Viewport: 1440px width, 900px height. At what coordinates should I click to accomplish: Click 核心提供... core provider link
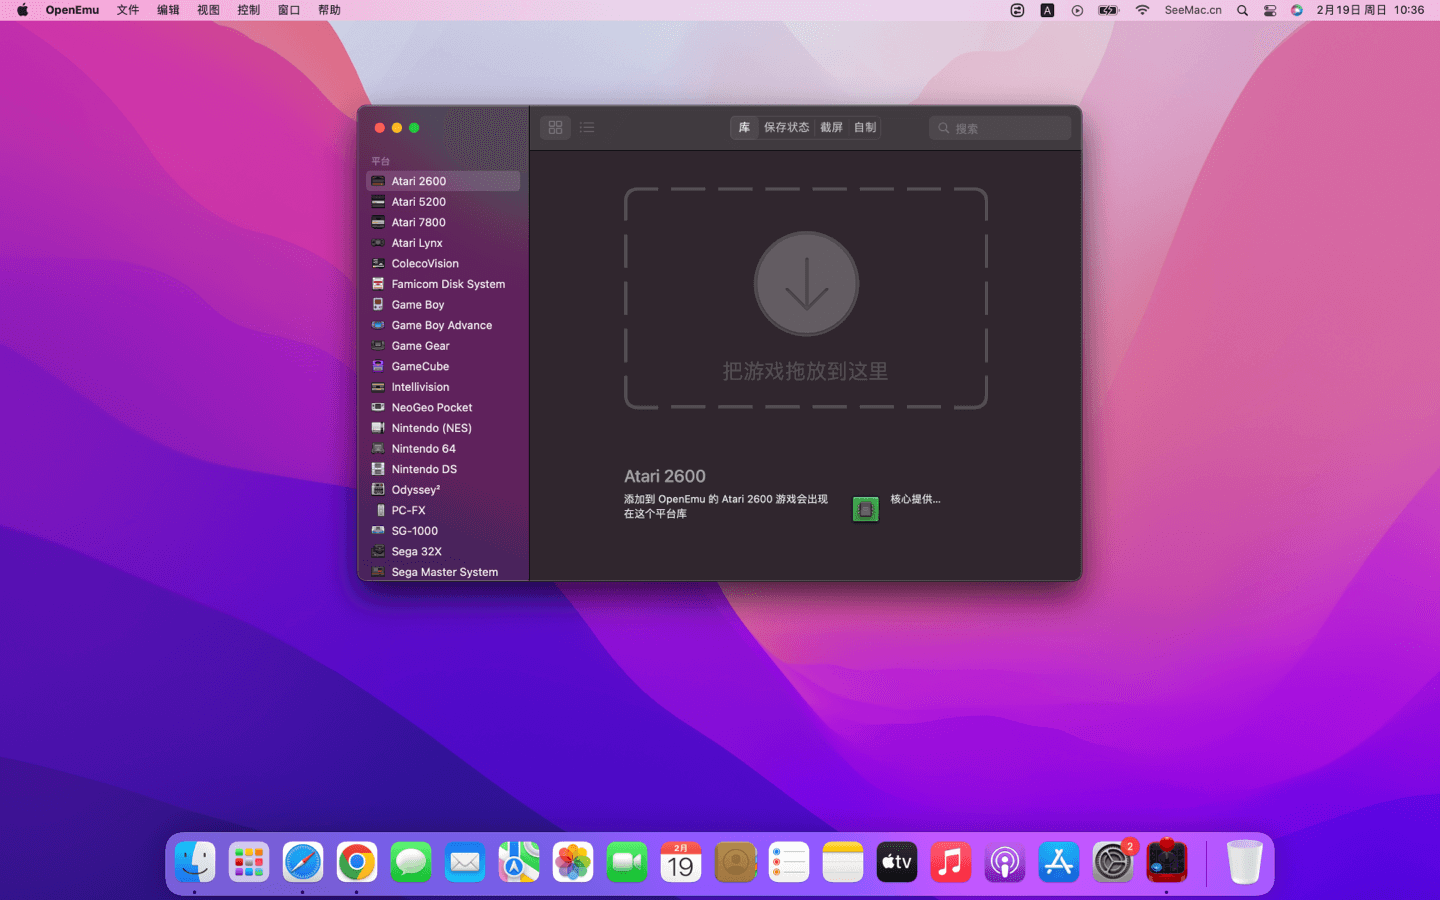916,499
